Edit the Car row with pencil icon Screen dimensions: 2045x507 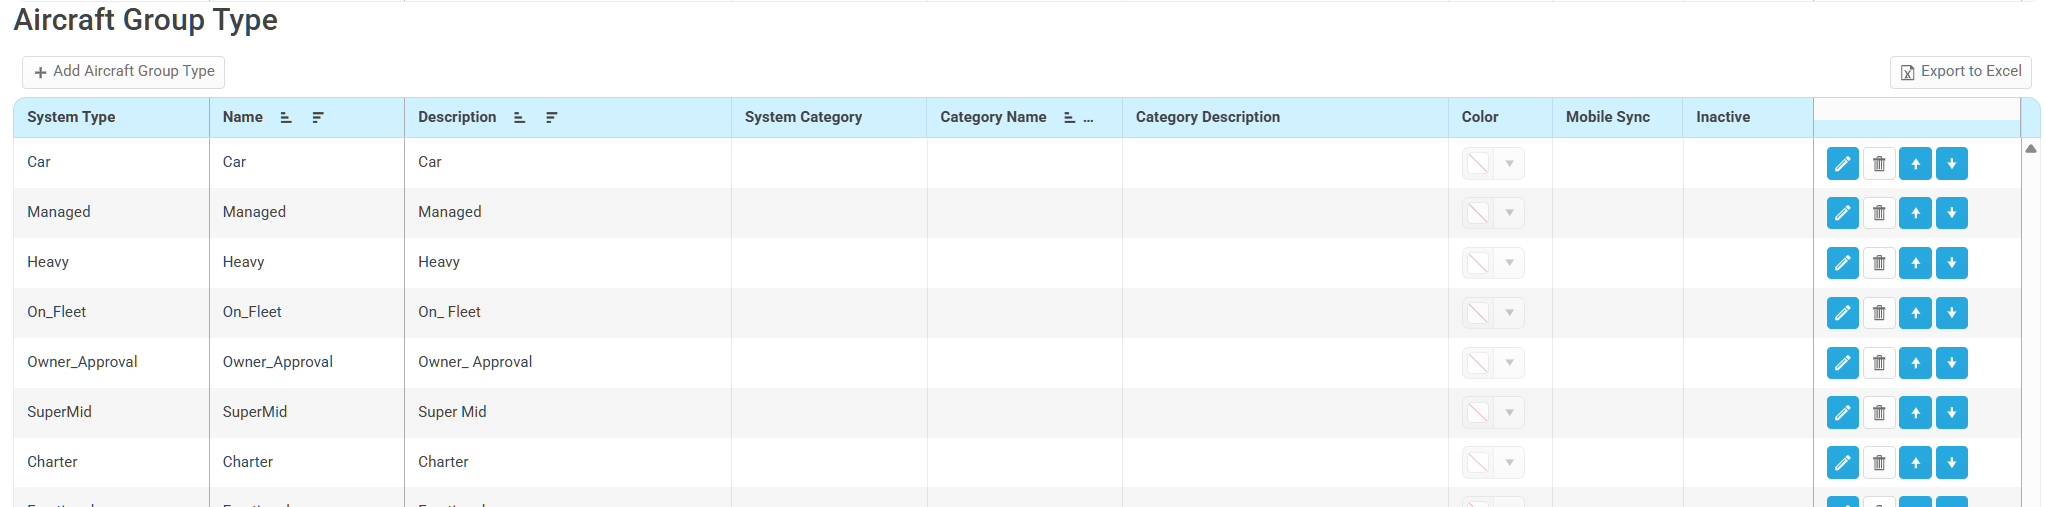1842,163
